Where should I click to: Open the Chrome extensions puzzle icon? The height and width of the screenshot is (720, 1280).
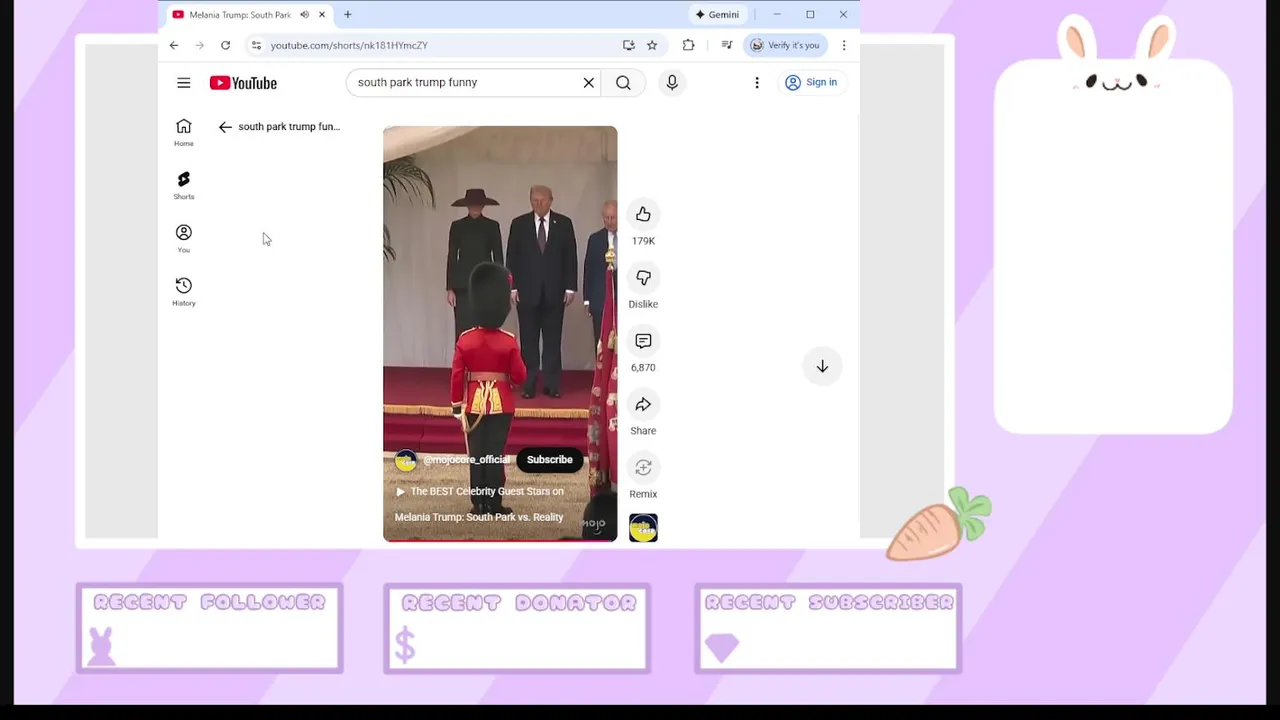pyautogui.click(x=688, y=45)
